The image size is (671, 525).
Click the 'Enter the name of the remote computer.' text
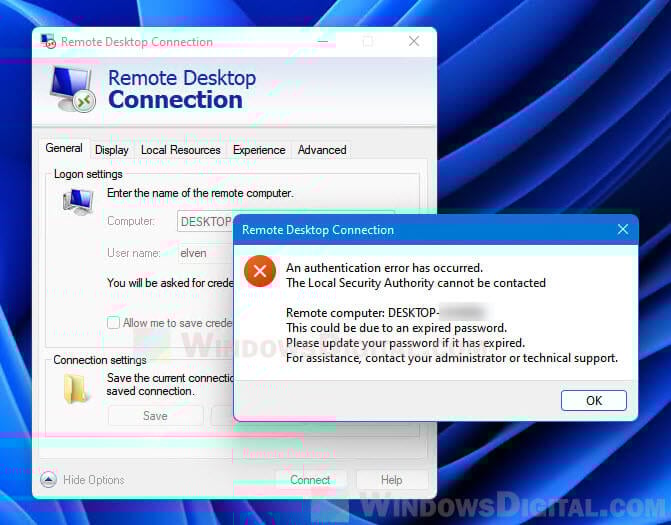coord(200,193)
